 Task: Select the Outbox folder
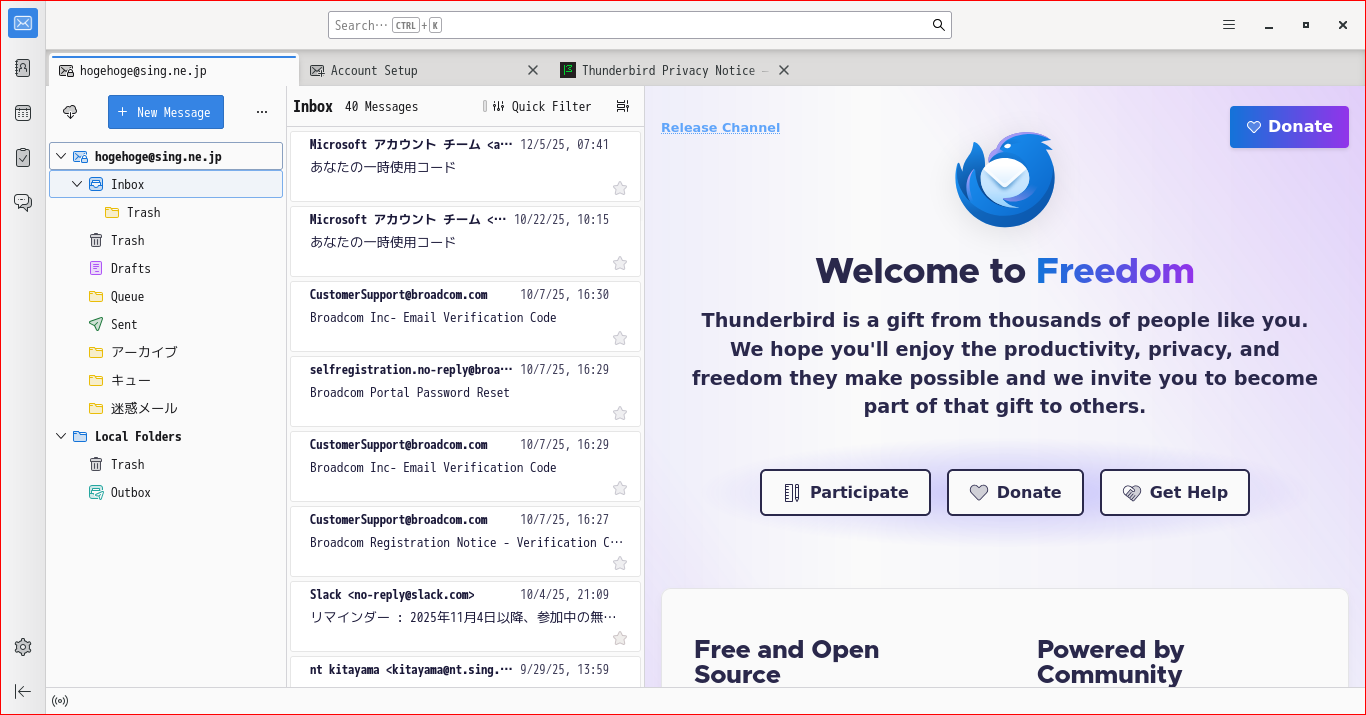click(166, 492)
